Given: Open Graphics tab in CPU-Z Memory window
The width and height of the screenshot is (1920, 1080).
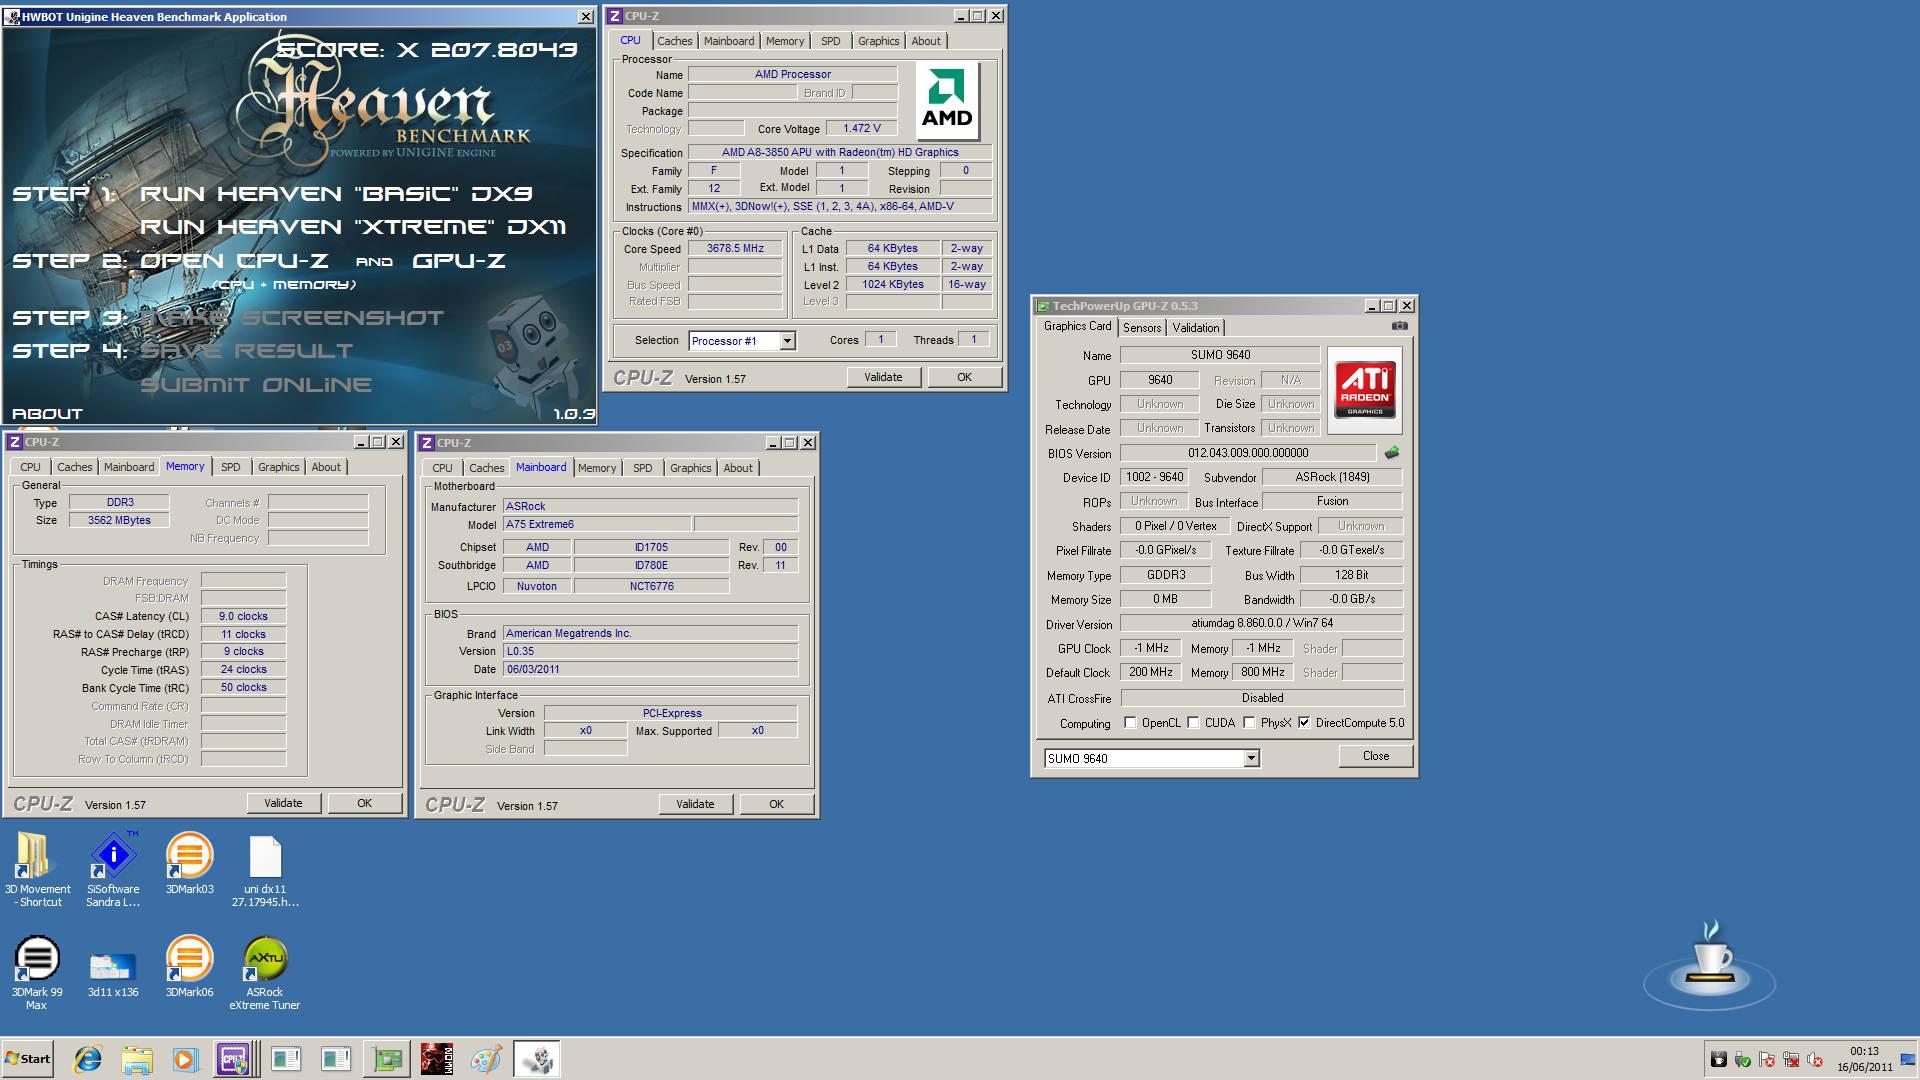Looking at the screenshot, I should 278,467.
